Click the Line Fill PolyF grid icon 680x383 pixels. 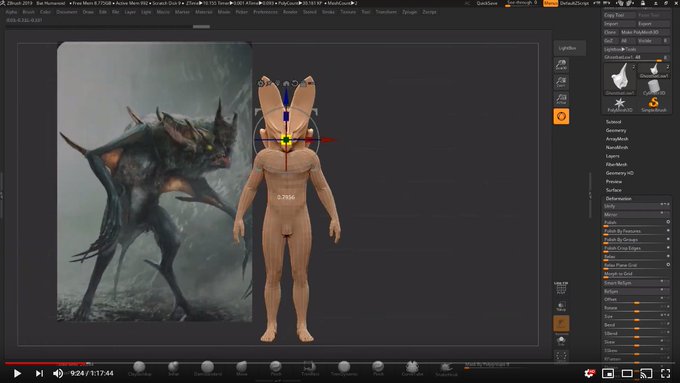[x=561, y=288]
